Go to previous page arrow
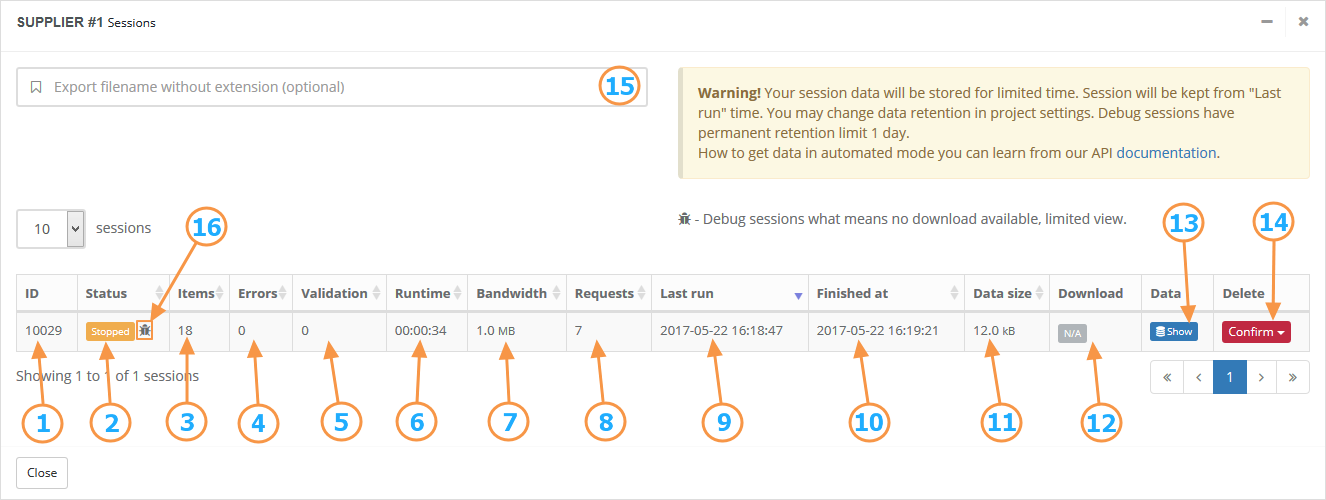This screenshot has width=1326, height=500. click(x=1198, y=378)
